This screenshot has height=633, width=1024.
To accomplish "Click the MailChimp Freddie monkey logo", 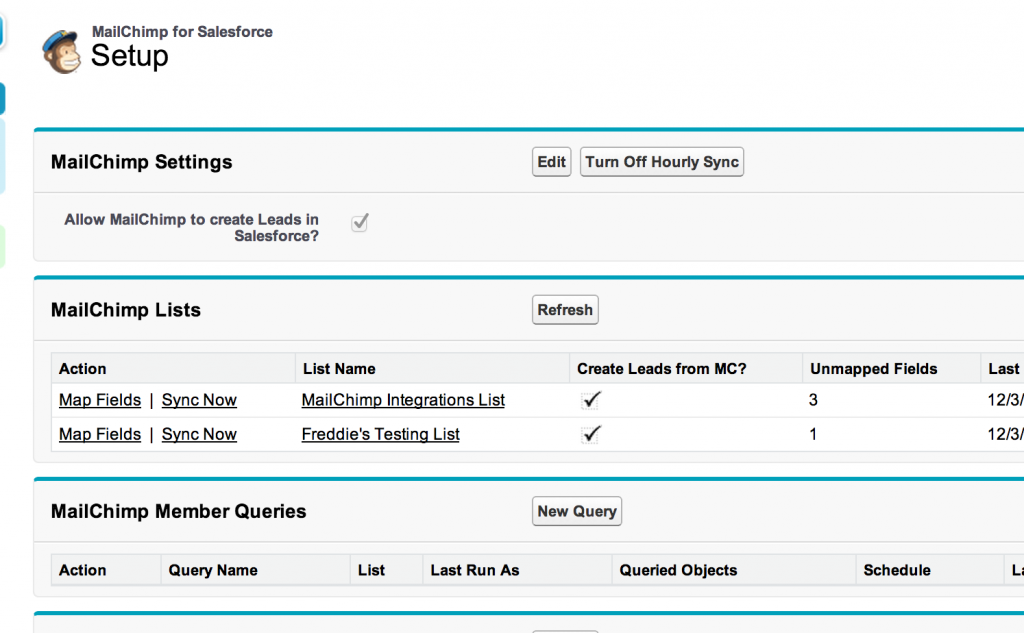I will [x=61, y=51].
